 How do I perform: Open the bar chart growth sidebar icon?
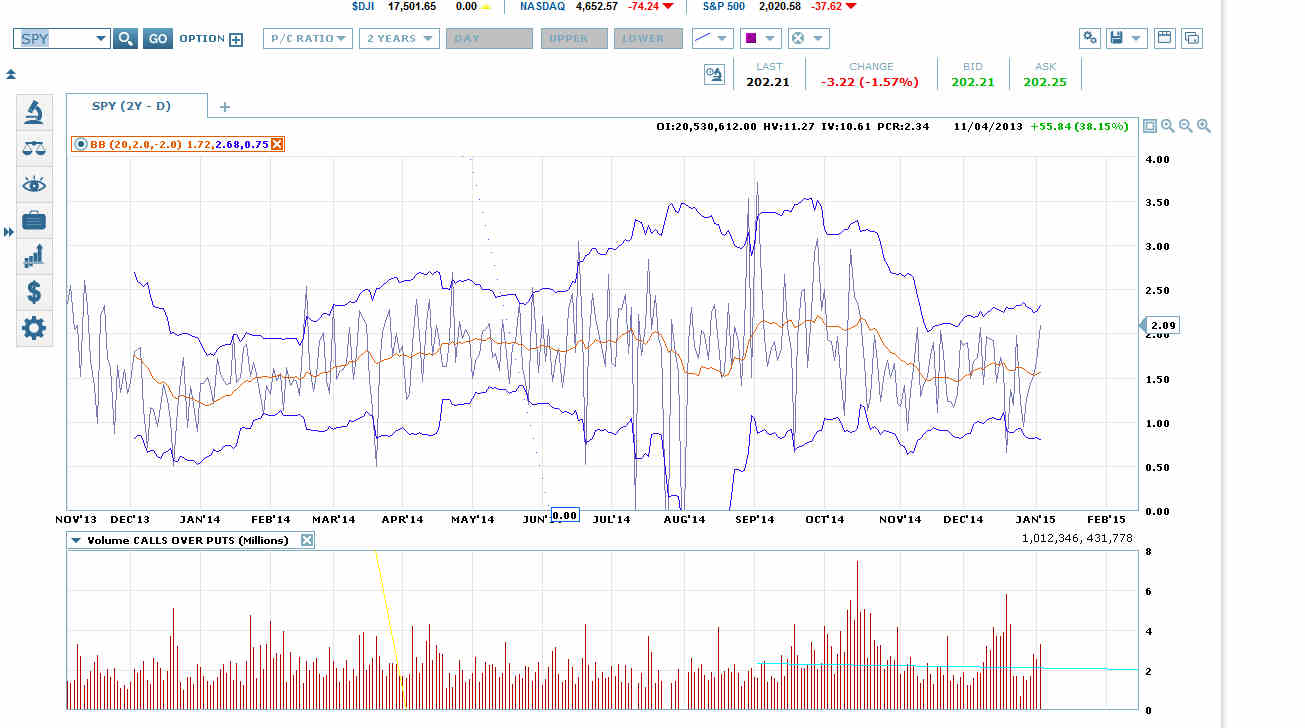pos(34,256)
